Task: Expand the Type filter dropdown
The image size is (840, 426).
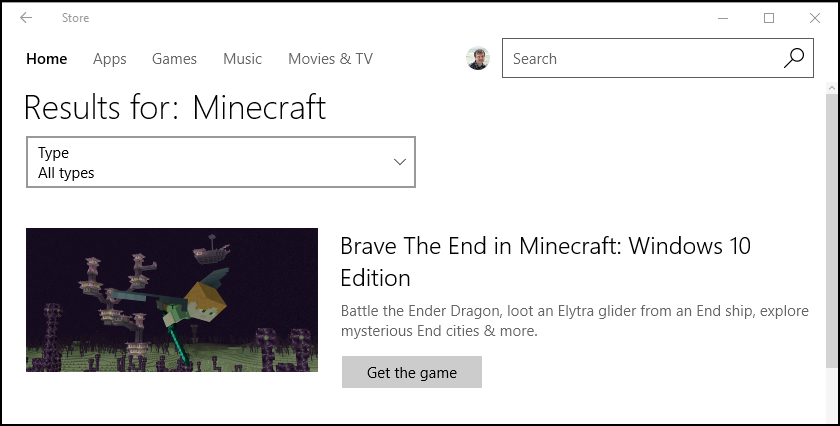Action: [221, 162]
